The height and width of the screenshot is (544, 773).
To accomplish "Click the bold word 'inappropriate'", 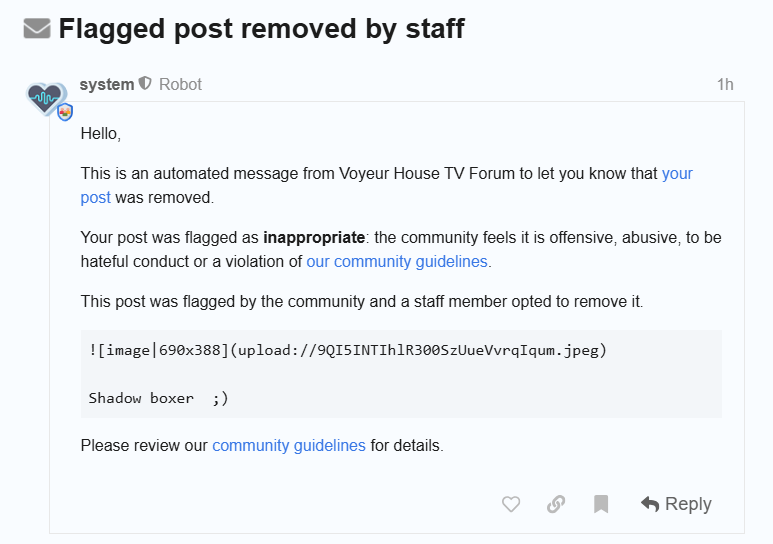I will coord(313,238).
